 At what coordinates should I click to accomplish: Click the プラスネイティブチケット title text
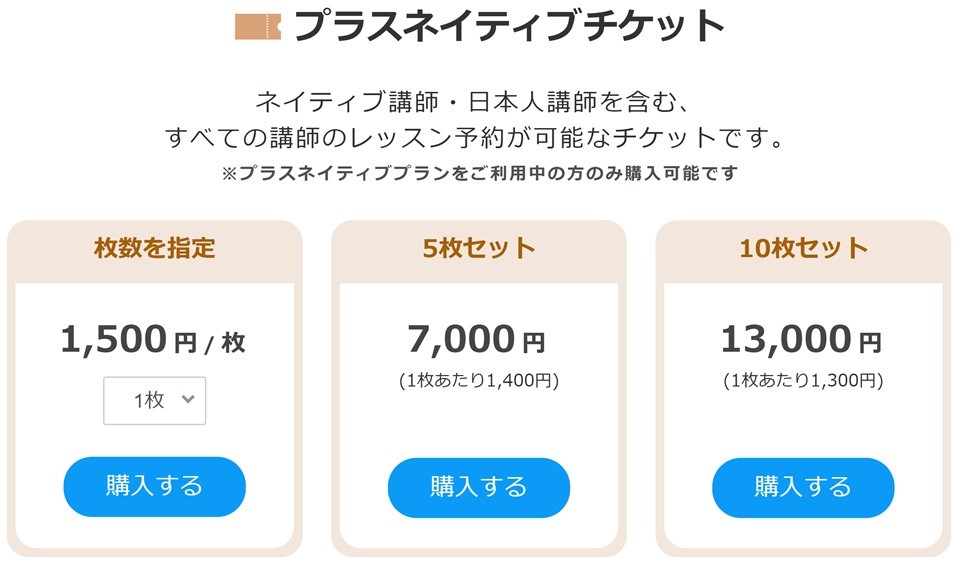click(x=508, y=26)
